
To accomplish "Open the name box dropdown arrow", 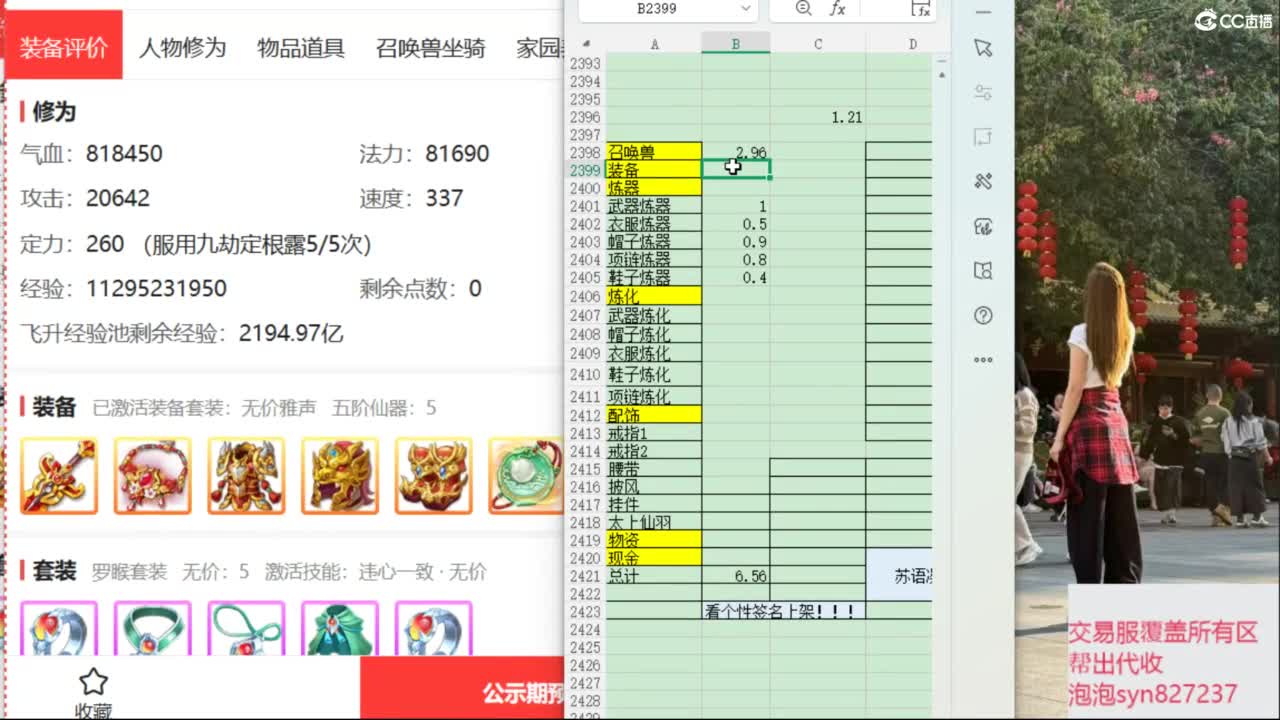I will point(745,8).
